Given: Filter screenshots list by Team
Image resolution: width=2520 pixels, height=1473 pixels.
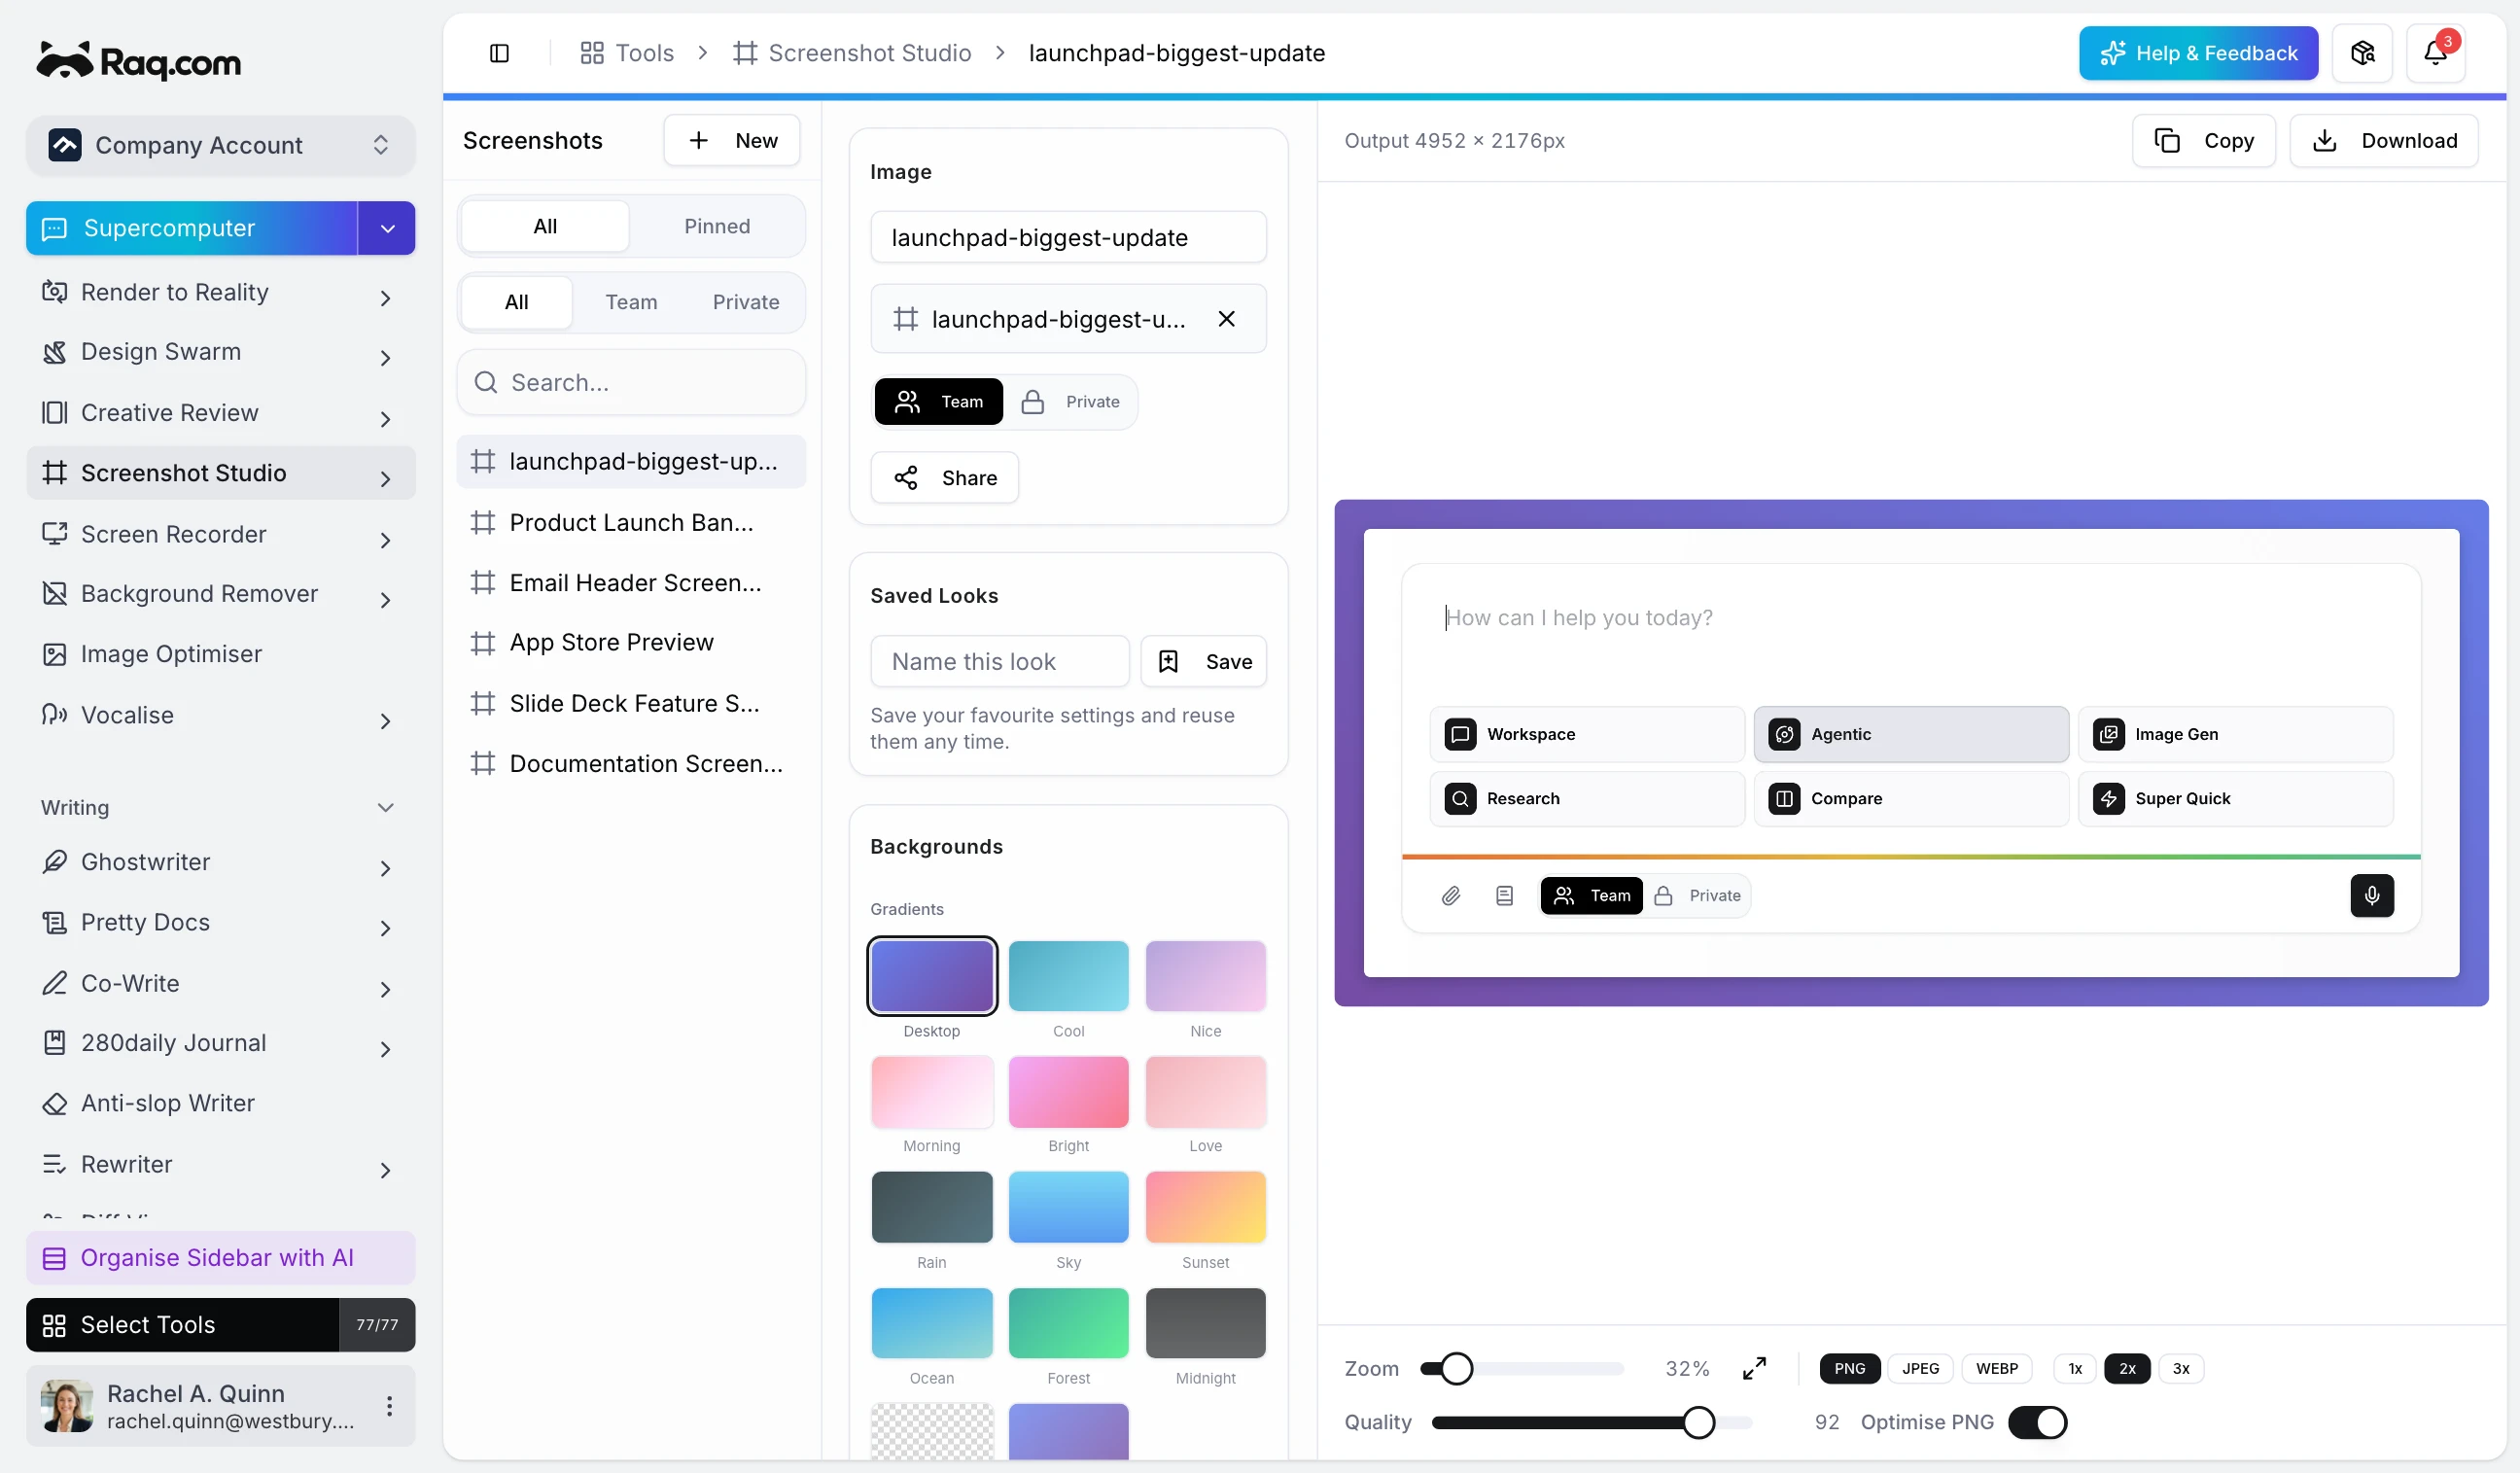Looking at the screenshot, I should point(631,302).
